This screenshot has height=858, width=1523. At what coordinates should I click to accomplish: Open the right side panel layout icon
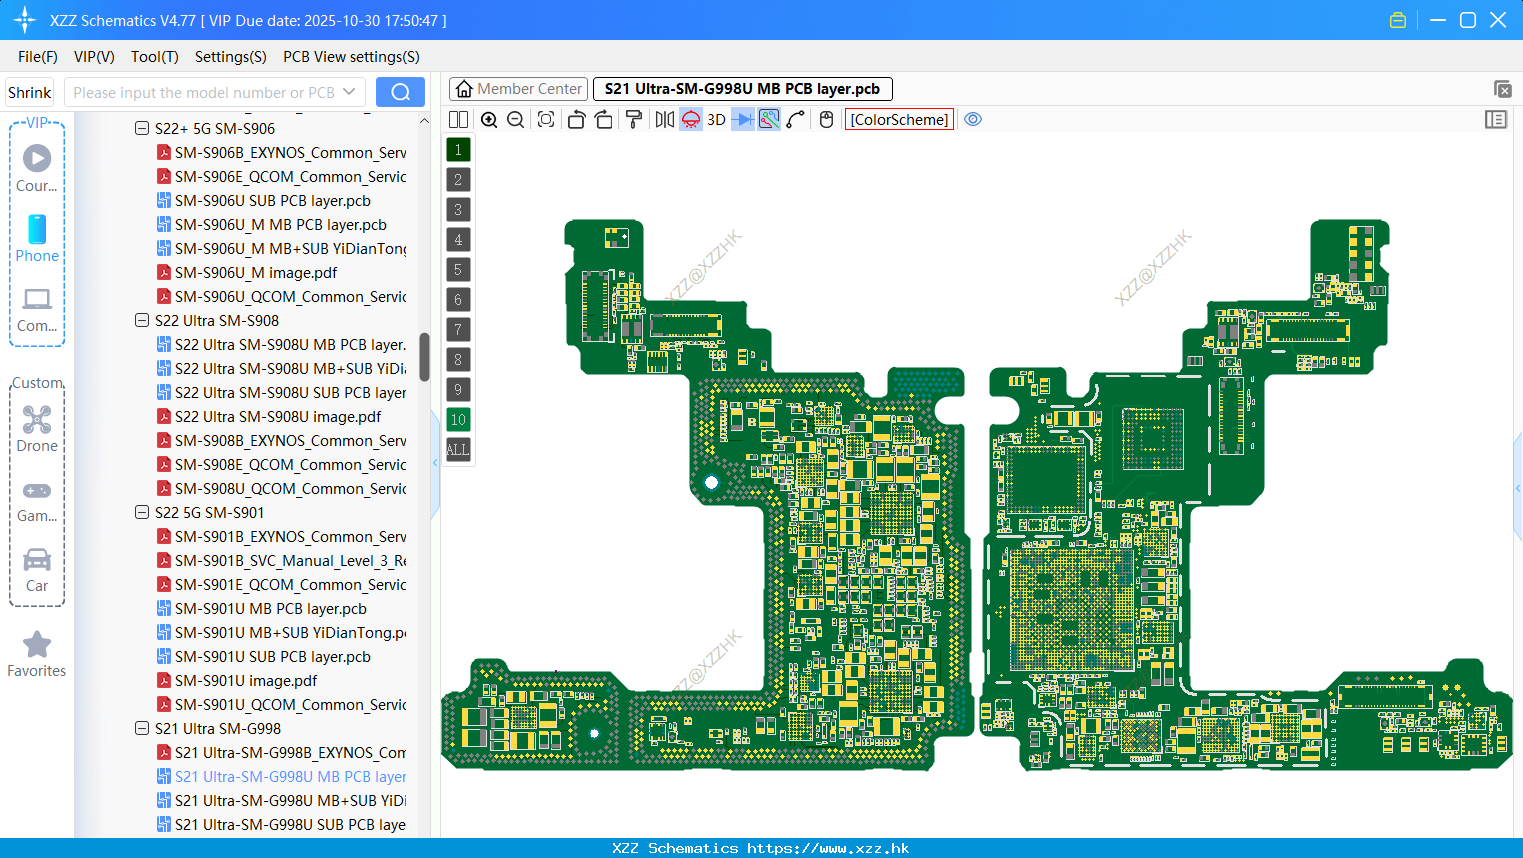pos(1496,120)
